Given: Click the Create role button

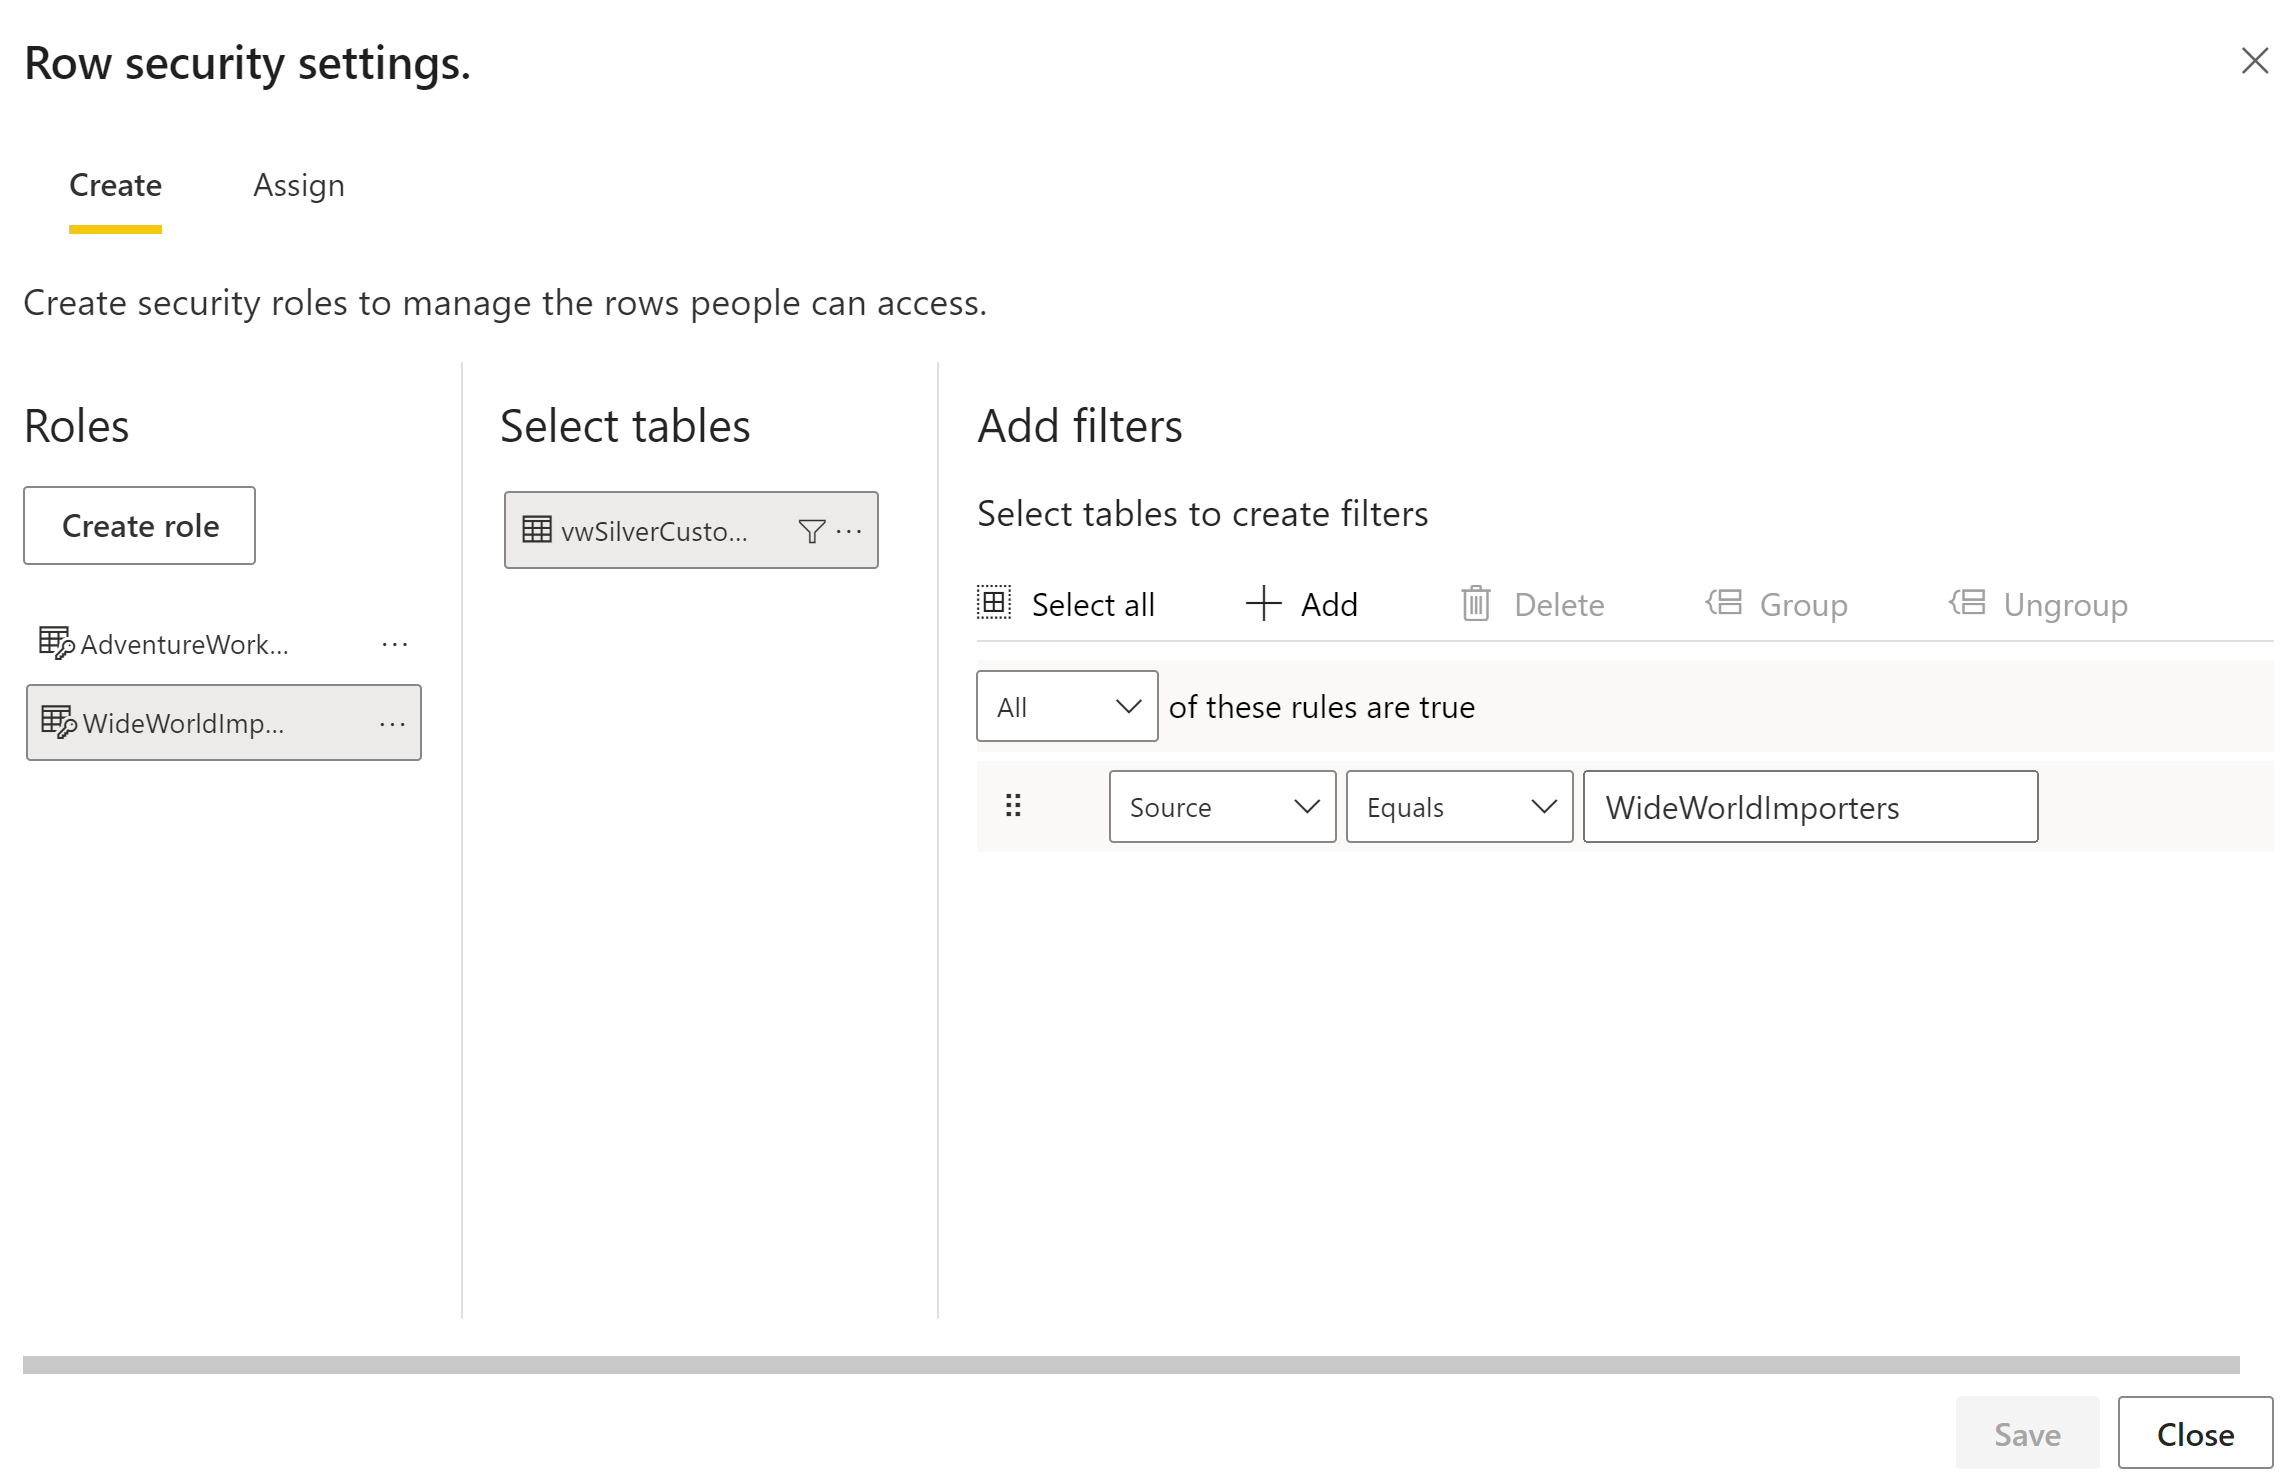Looking at the screenshot, I should click(x=140, y=526).
